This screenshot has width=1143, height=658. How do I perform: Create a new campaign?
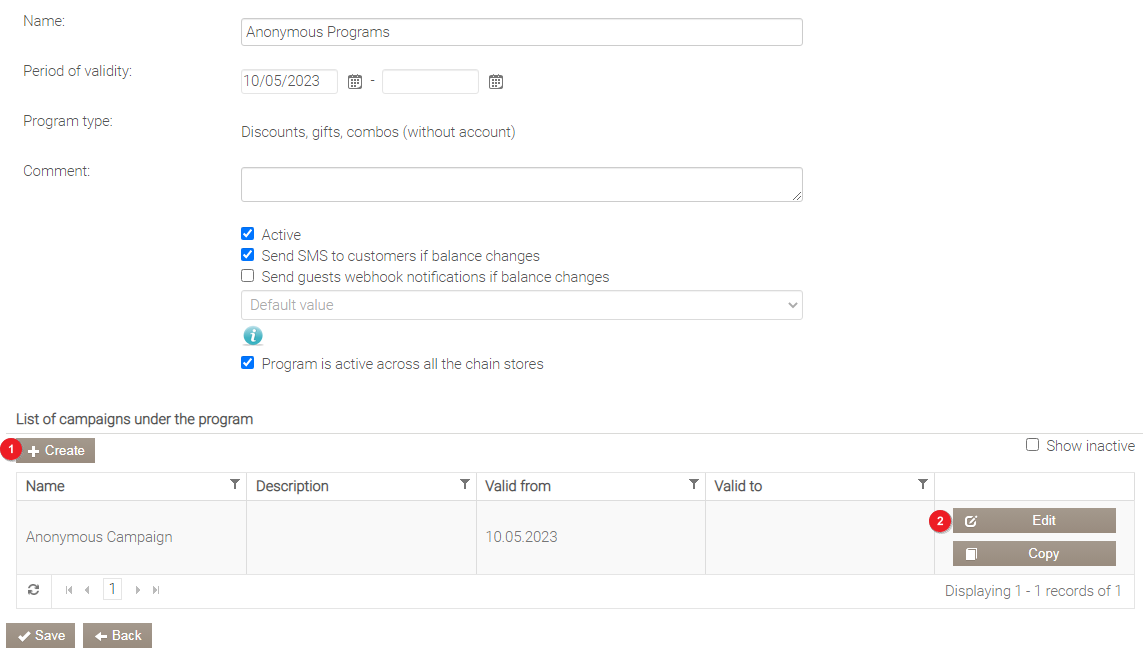pyautogui.click(x=56, y=451)
